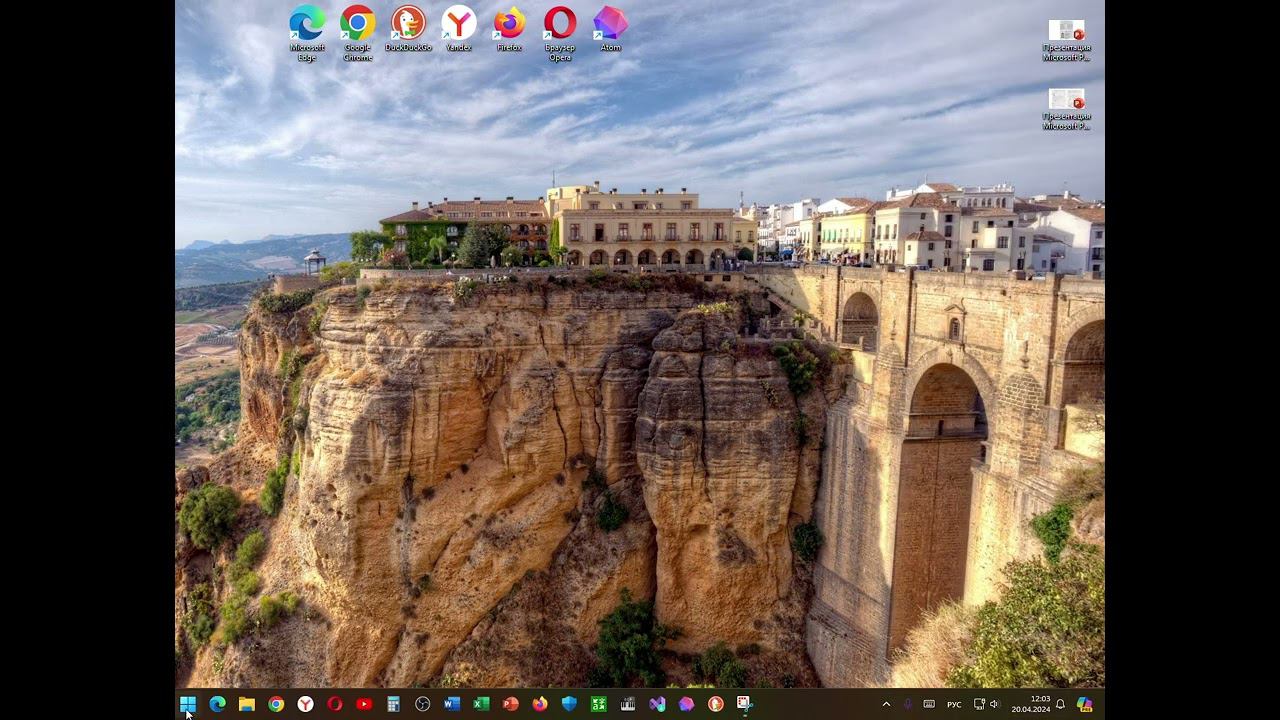The height and width of the screenshot is (720, 1280).
Task: Open Calculator from the taskbar
Action: tap(393, 704)
